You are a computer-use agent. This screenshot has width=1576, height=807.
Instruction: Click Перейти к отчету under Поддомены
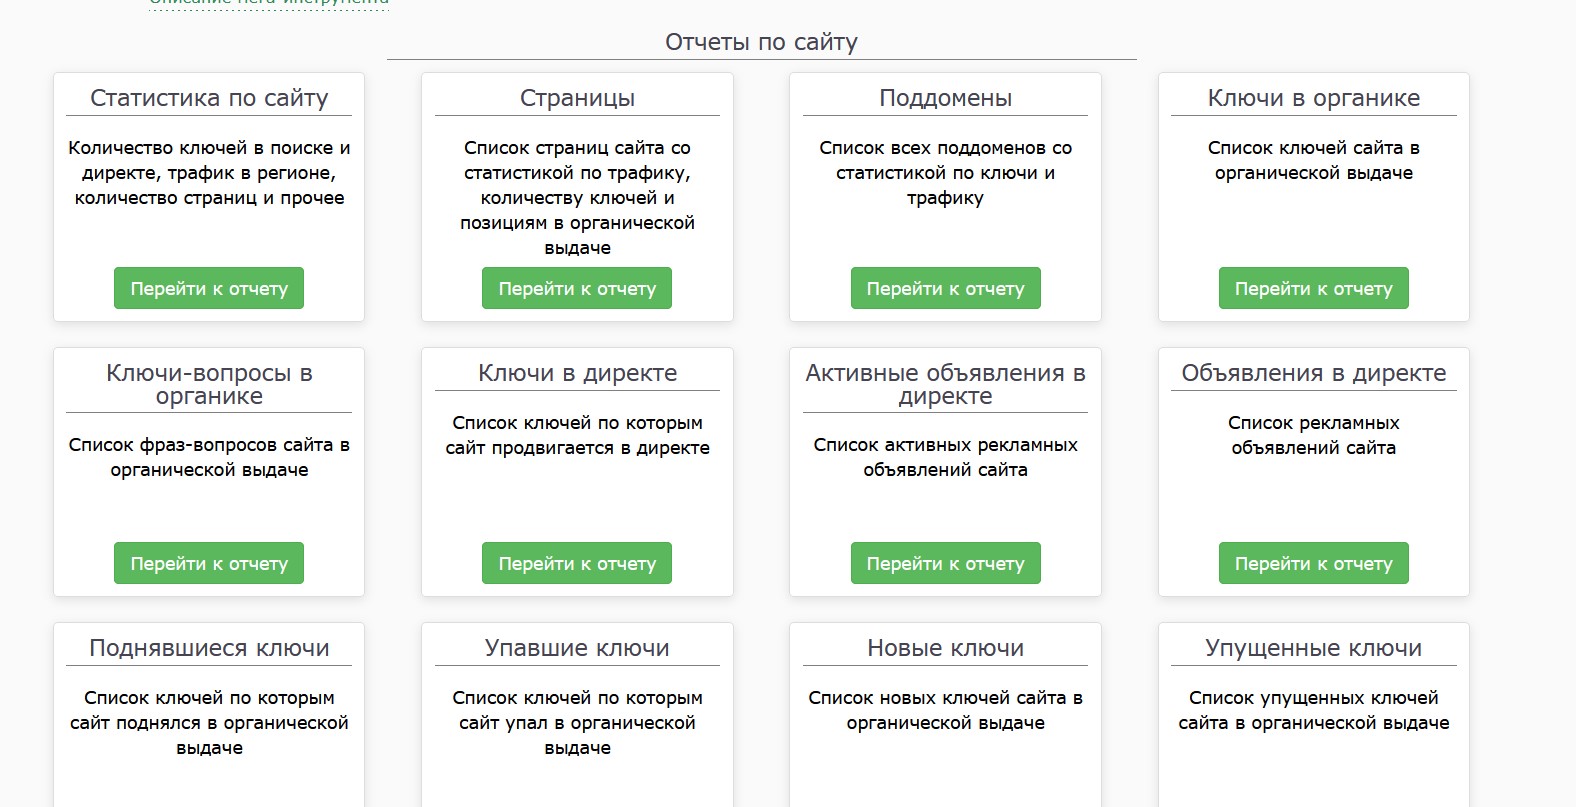click(945, 288)
